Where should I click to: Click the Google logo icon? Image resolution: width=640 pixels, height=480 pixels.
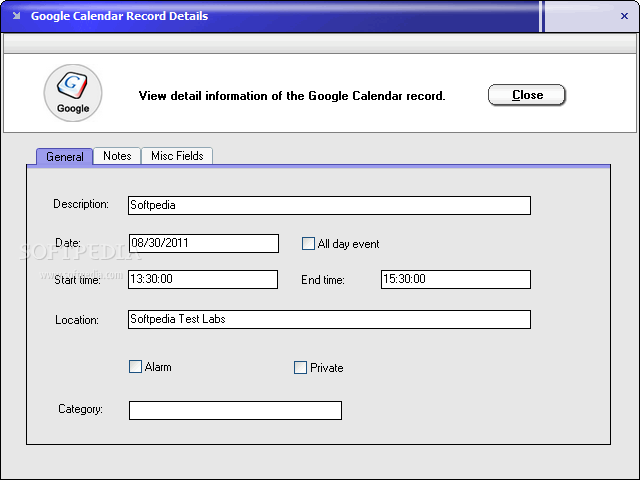point(73,93)
